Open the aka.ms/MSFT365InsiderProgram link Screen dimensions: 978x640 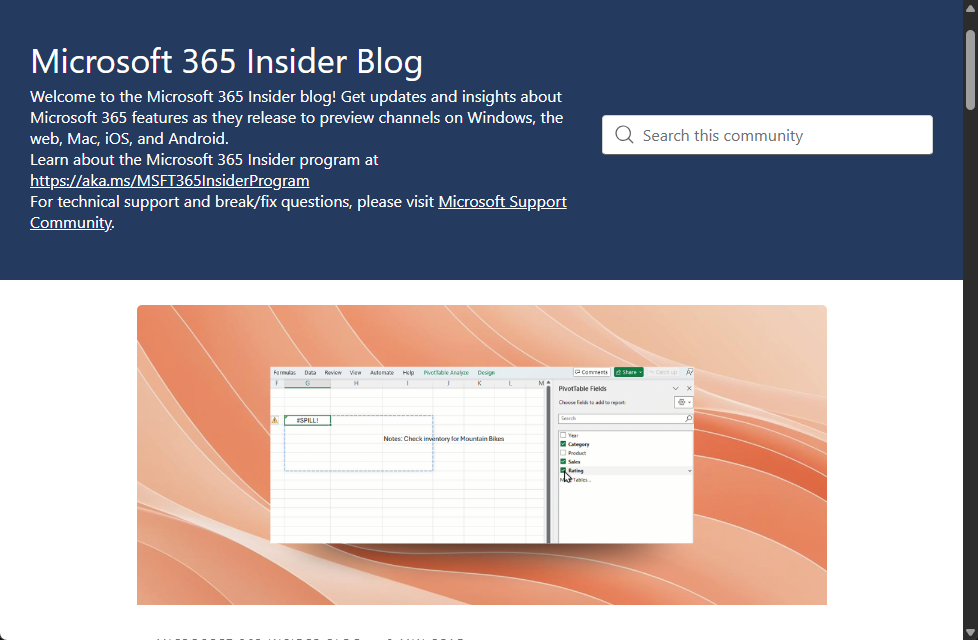pos(170,181)
